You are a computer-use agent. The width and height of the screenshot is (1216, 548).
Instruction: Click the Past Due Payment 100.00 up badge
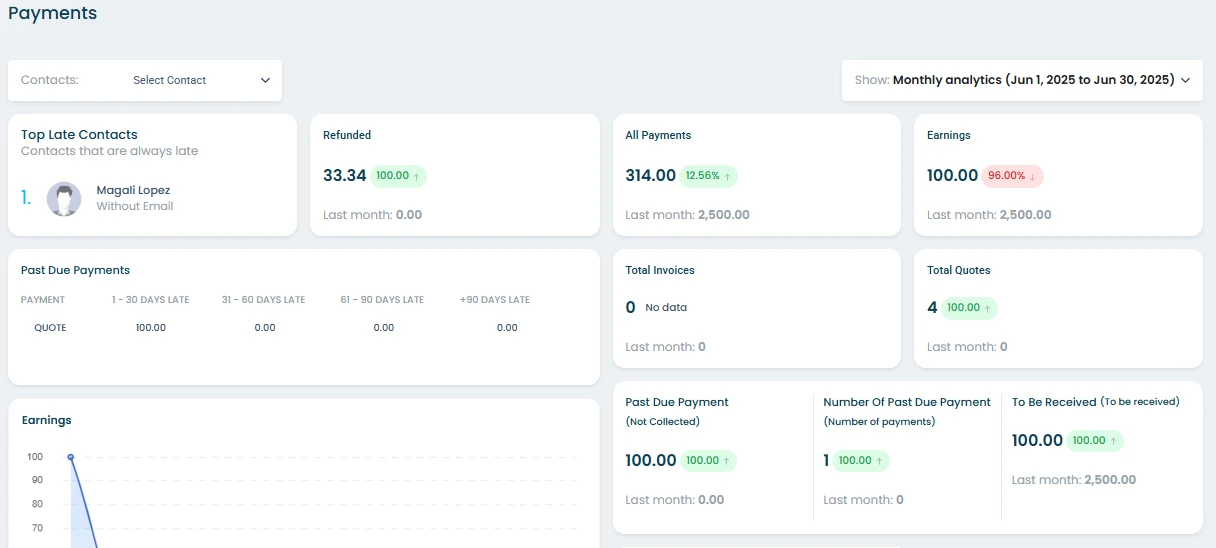(x=709, y=461)
